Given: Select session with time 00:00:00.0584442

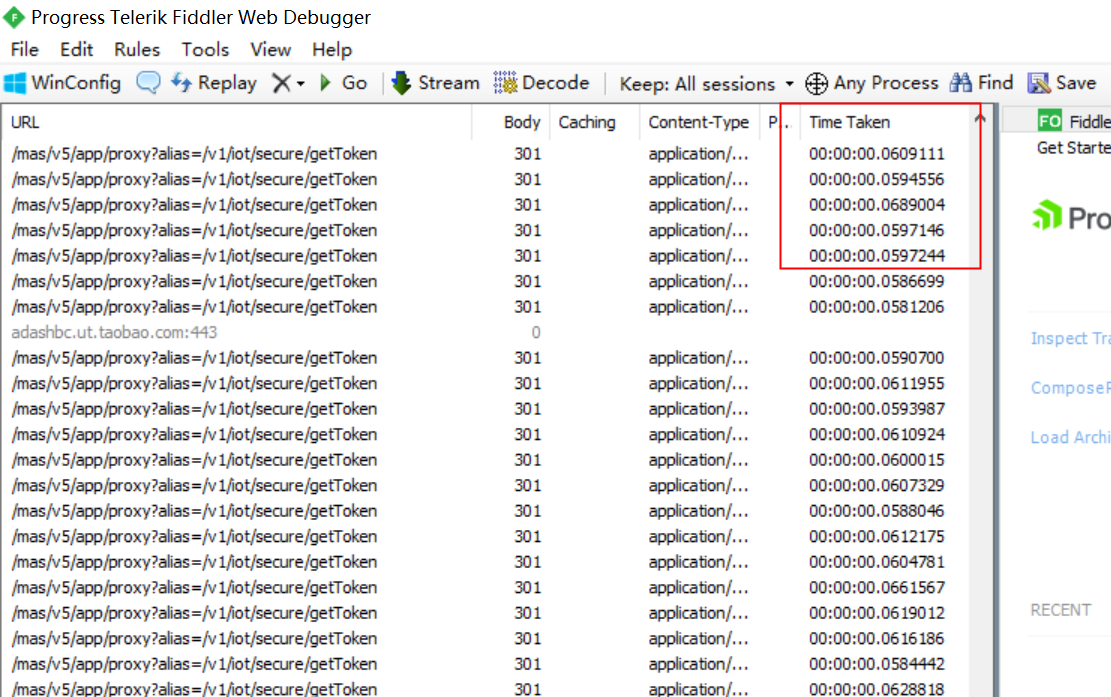Looking at the screenshot, I should click(485, 664).
